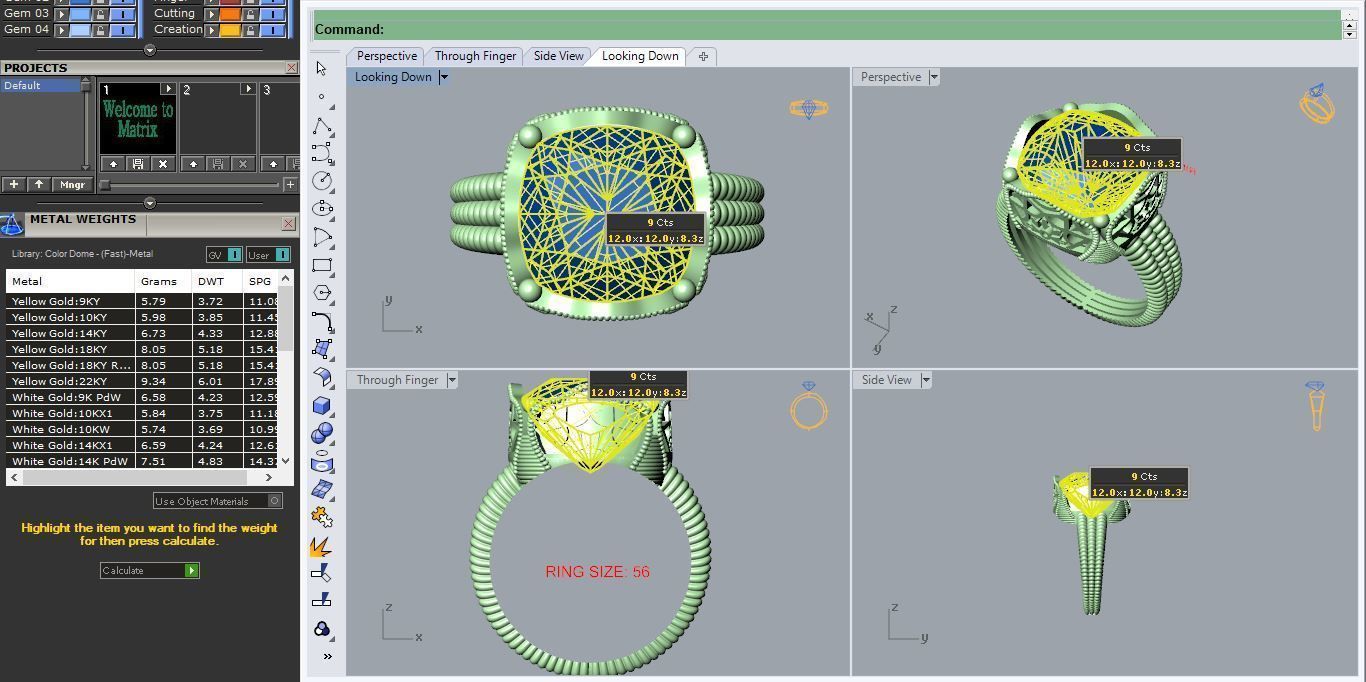This screenshot has width=1366, height=682.
Task: Collapse the layers panel with round arrow
Action: 150,50
